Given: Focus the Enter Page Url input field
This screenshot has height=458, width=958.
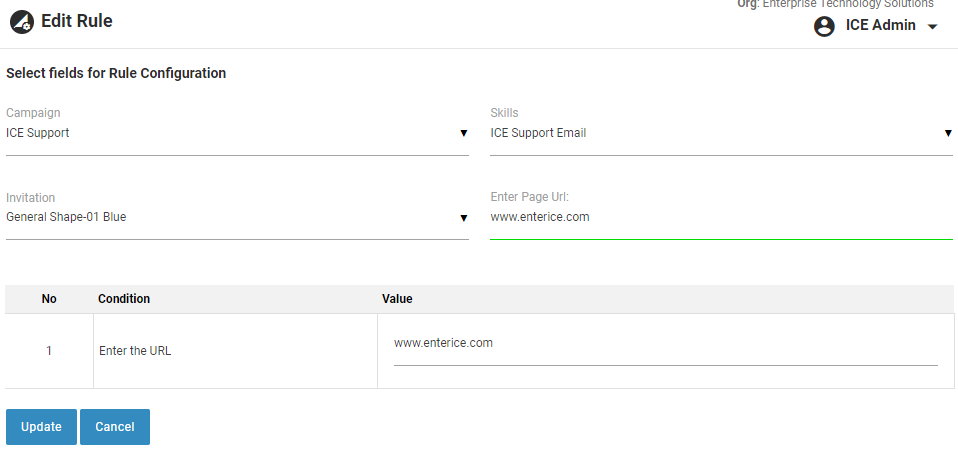Looking at the screenshot, I should (x=720, y=217).
